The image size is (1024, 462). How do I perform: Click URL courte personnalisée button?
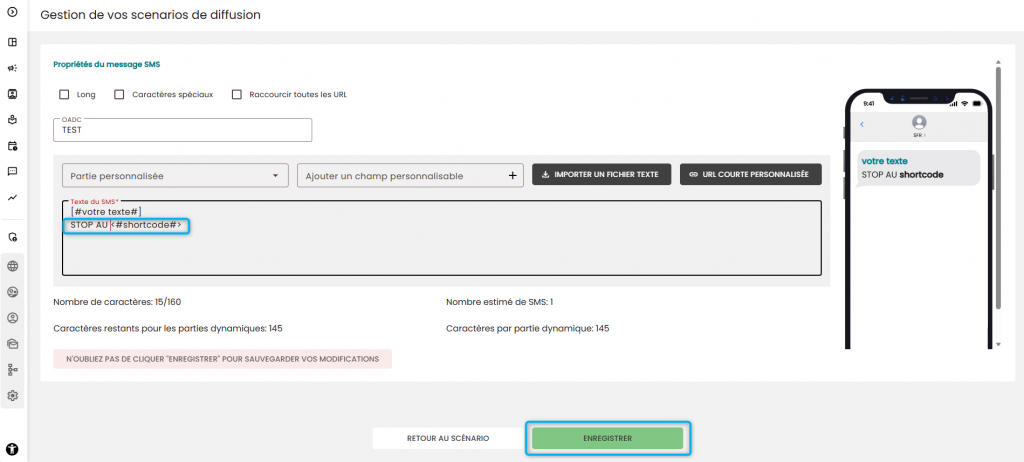tap(750, 174)
